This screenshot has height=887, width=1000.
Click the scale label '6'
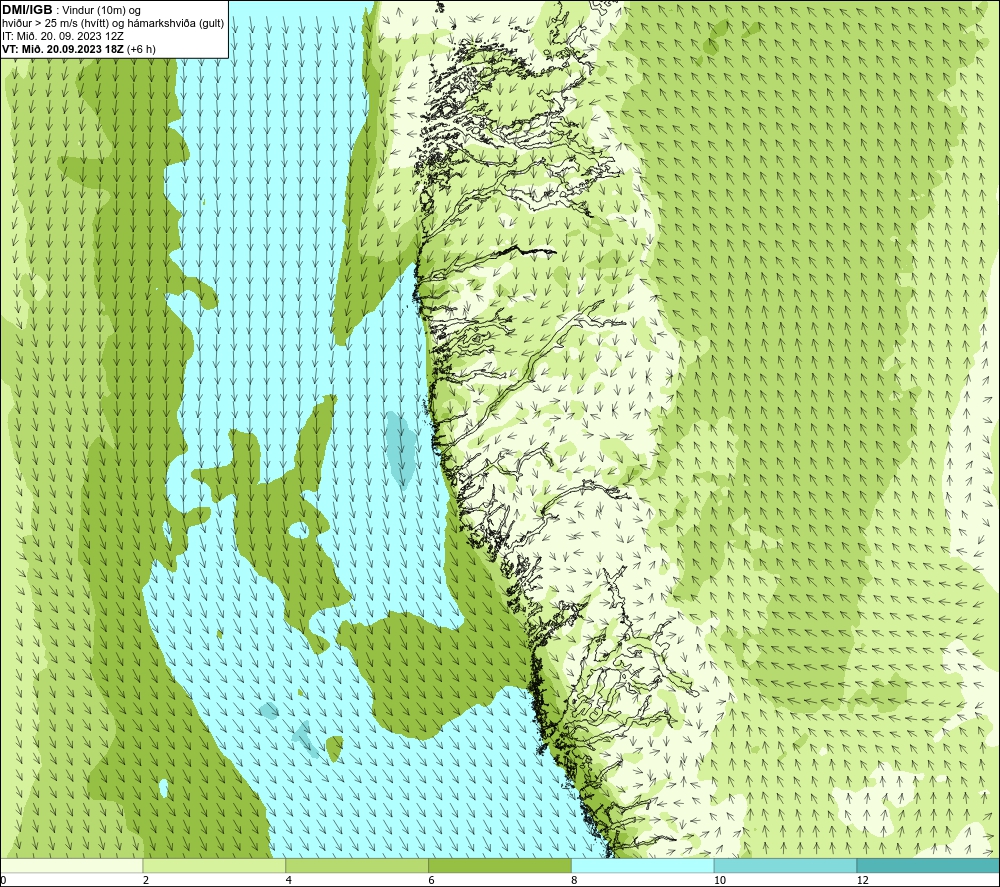(x=432, y=880)
